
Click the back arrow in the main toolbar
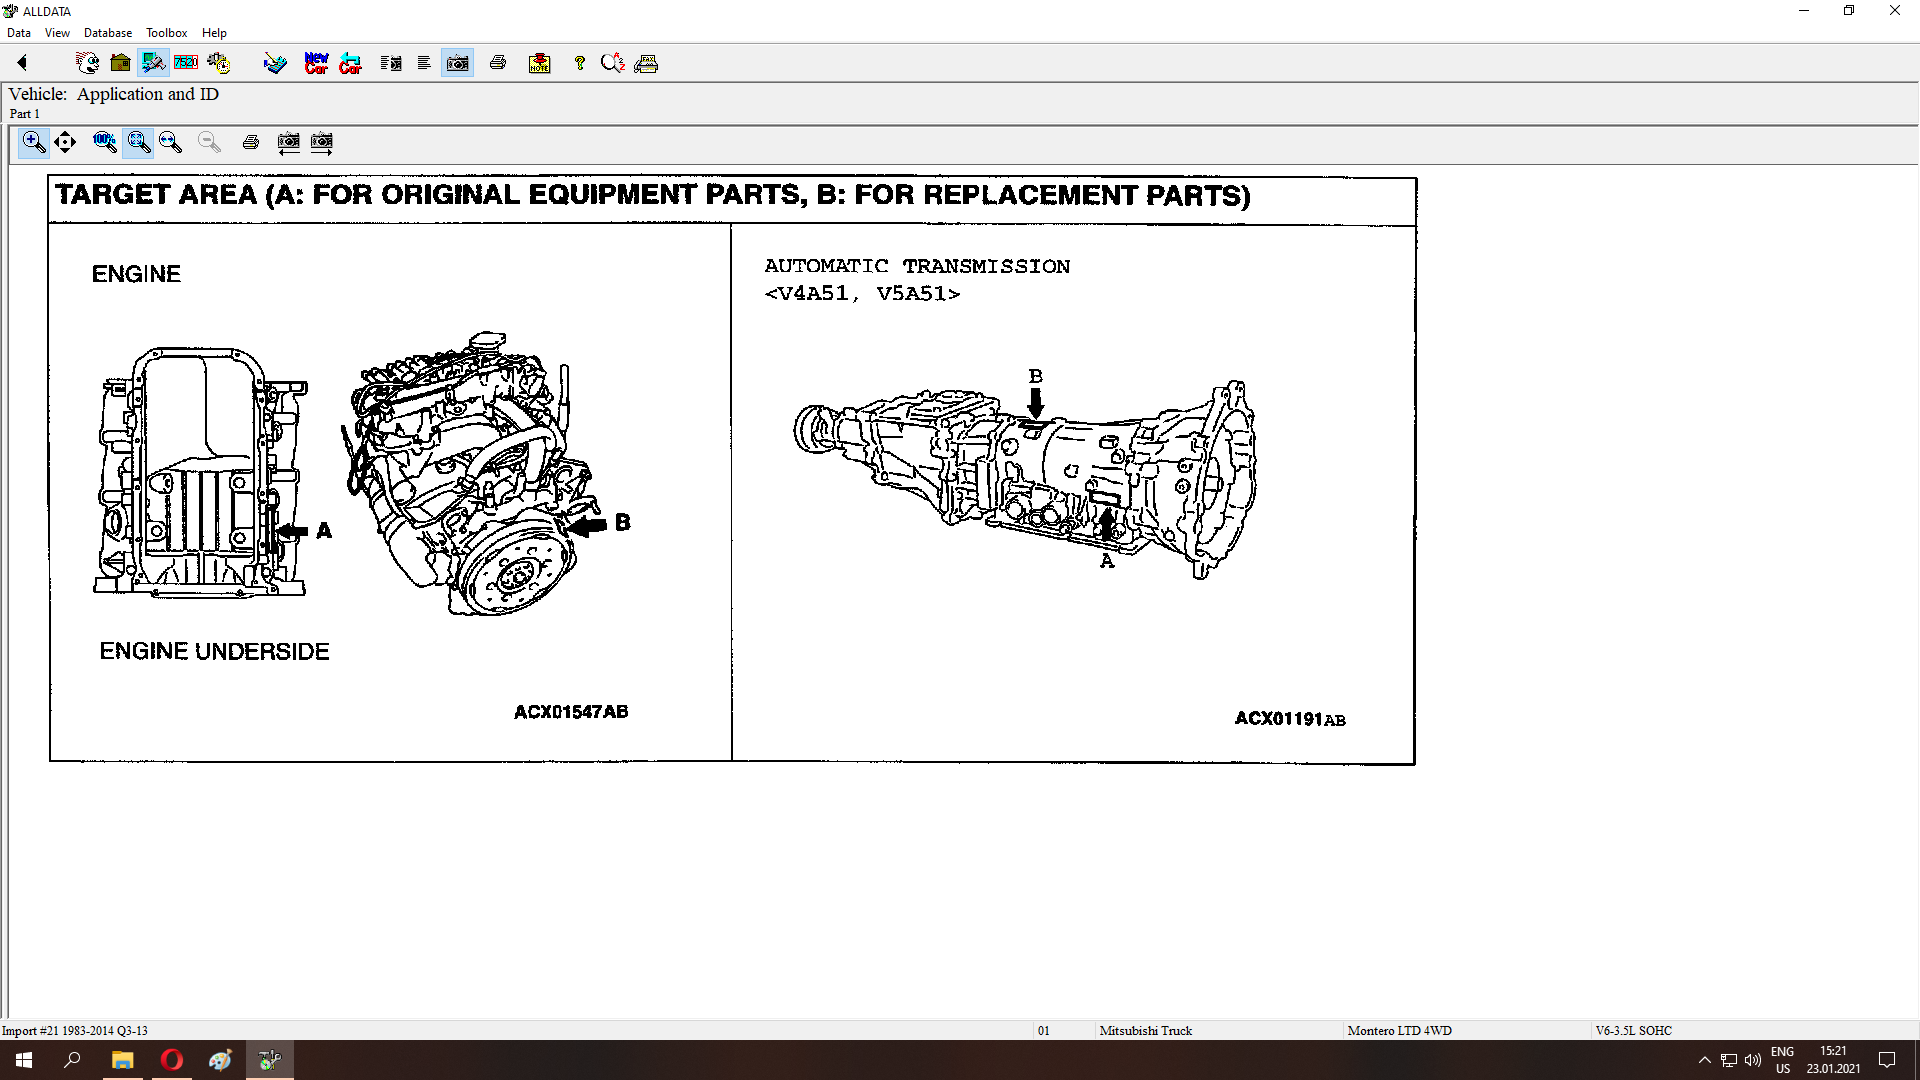coord(22,63)
